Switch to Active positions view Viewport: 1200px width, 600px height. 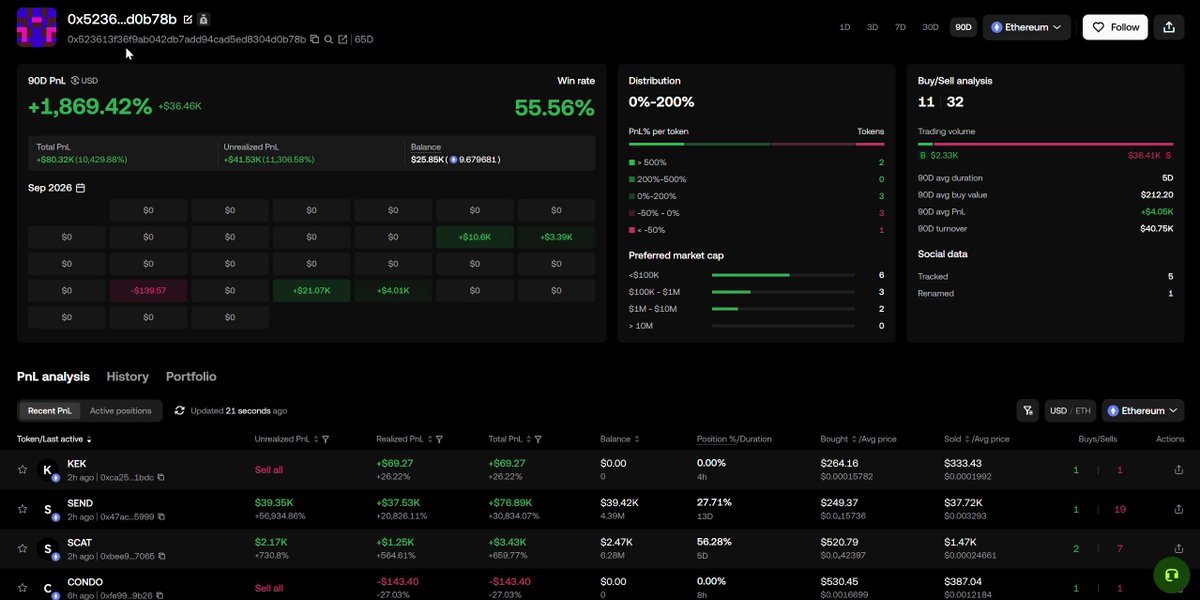tap(121, 411)
